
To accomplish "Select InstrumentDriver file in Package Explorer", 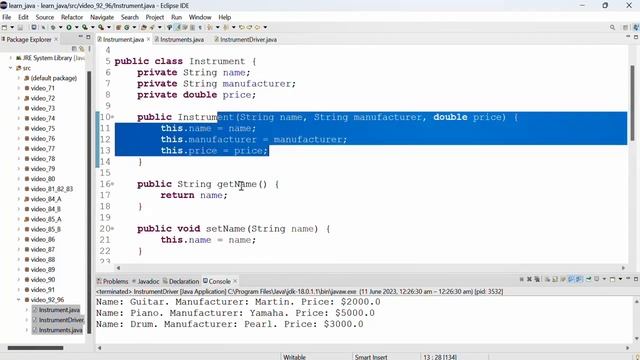I will (x=58, y=320).
